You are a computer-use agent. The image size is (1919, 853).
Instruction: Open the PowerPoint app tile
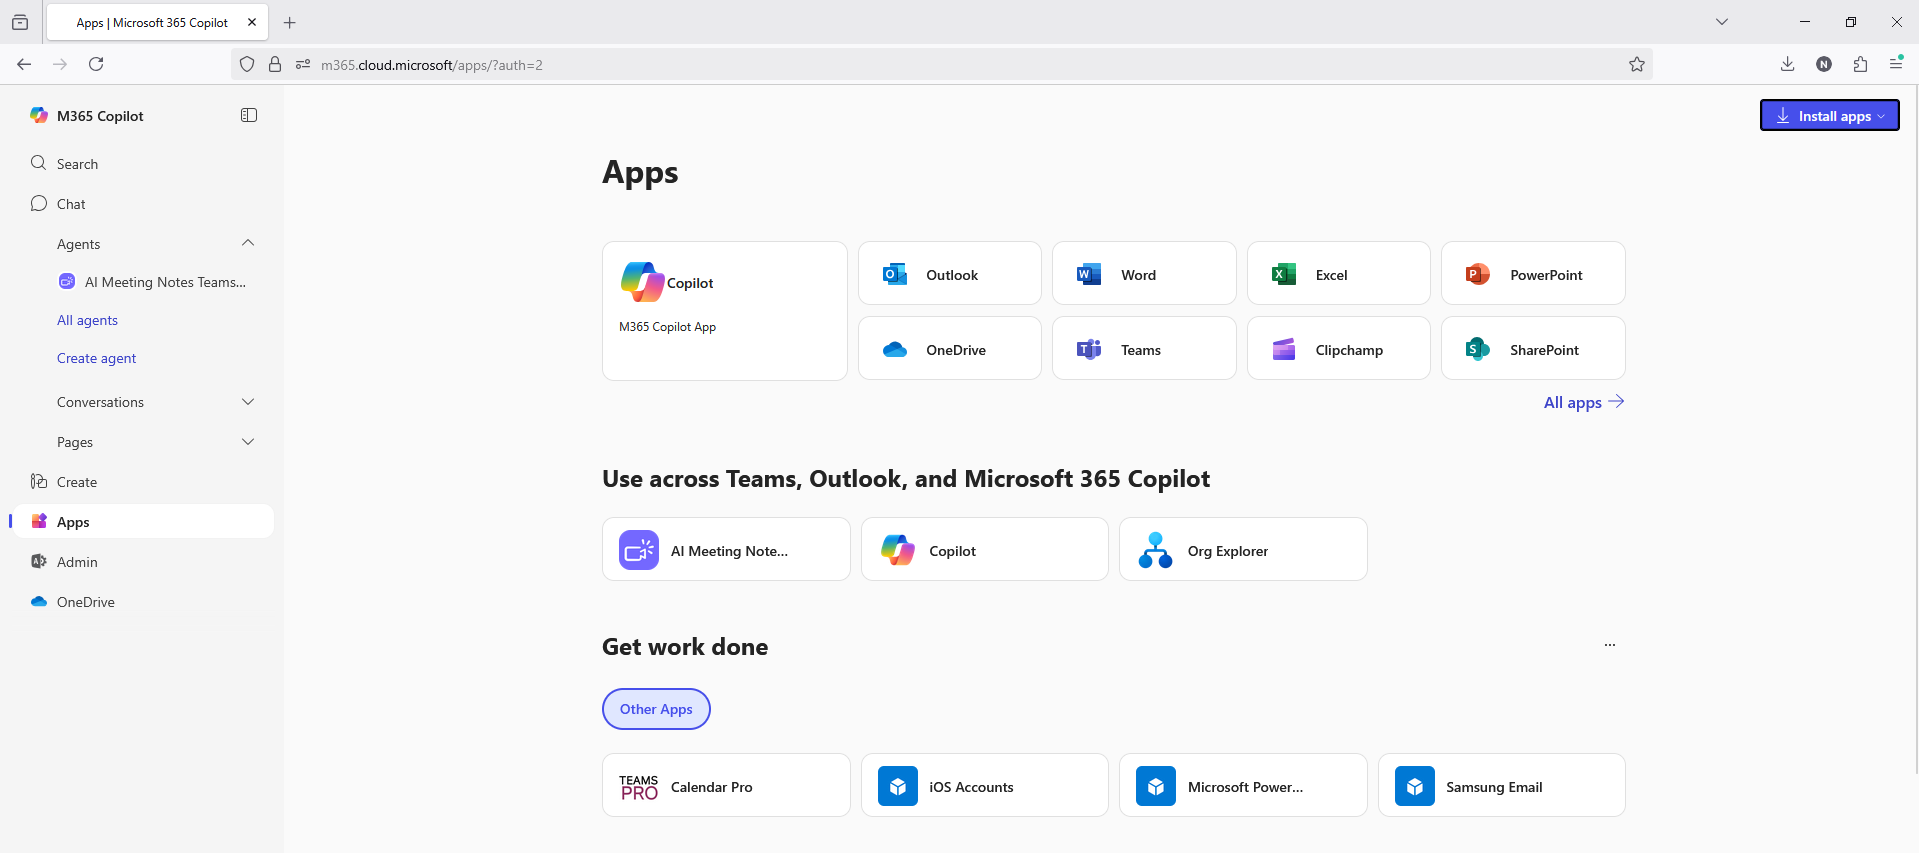tap(1533, 274)
